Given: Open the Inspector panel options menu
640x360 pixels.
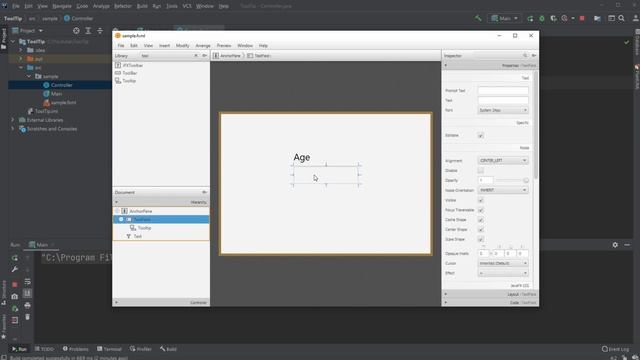Looking at the screenshot, I should pyautogui.click(x=534, y=56).
